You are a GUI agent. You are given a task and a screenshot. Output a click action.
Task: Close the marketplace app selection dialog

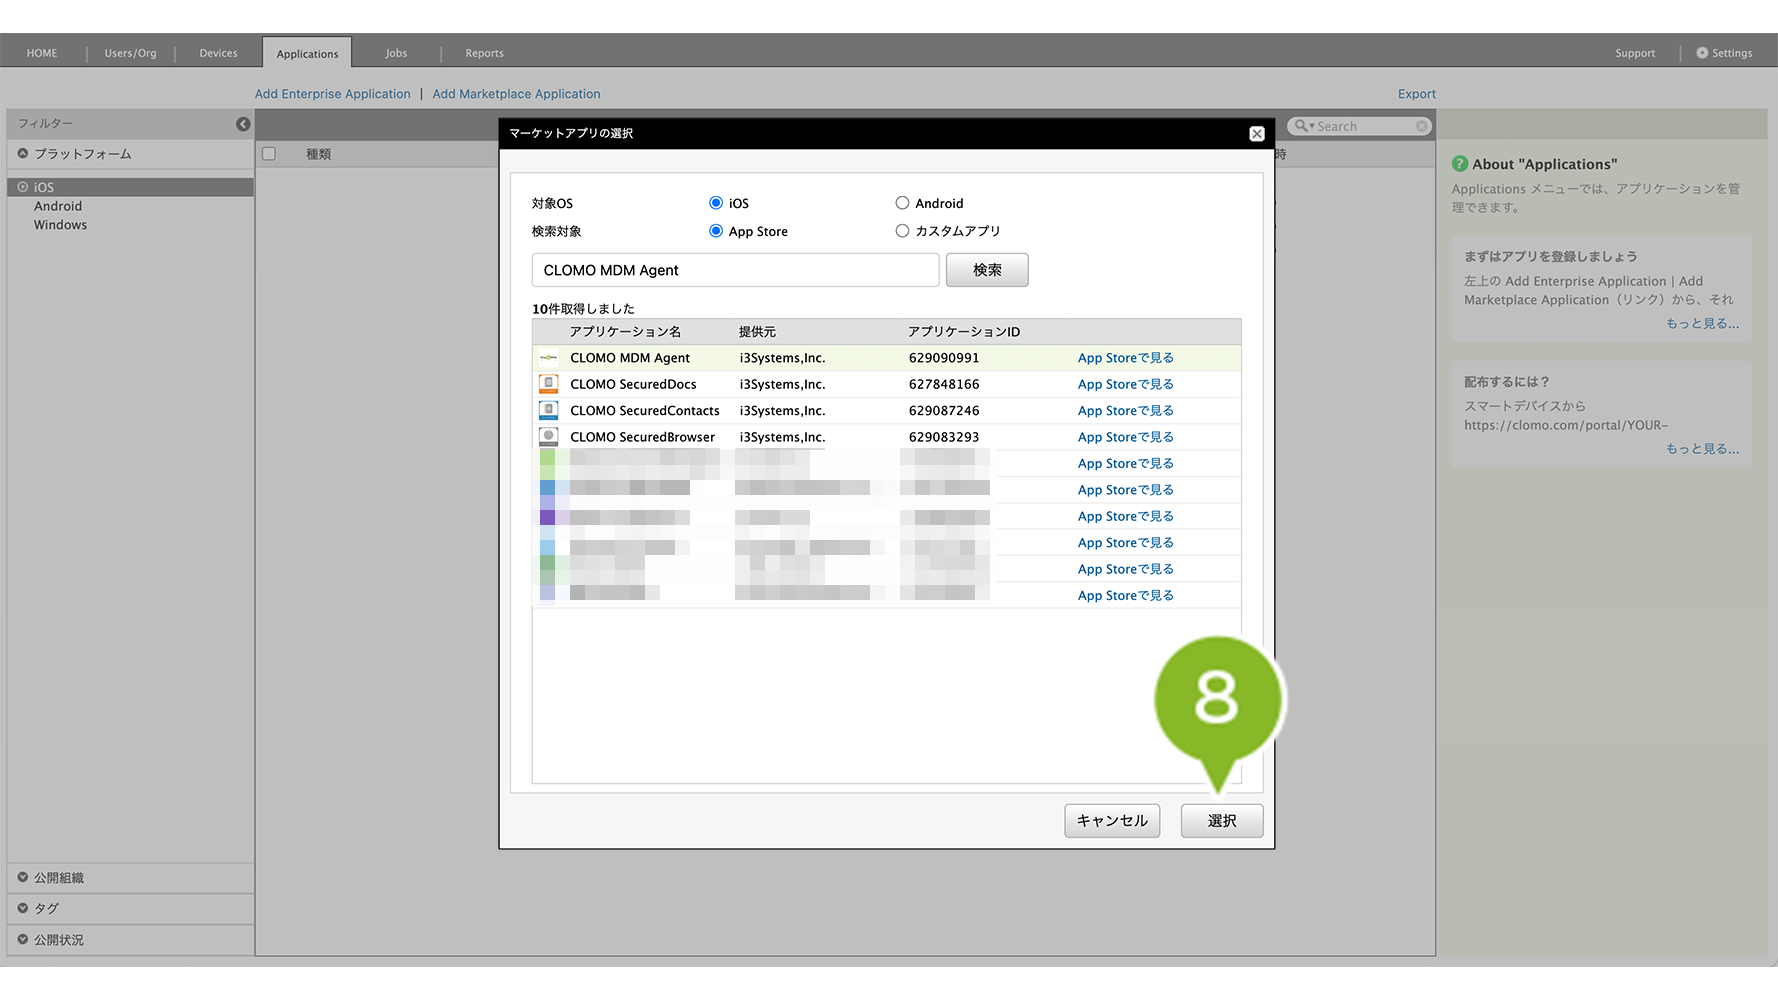[1257, 134]
